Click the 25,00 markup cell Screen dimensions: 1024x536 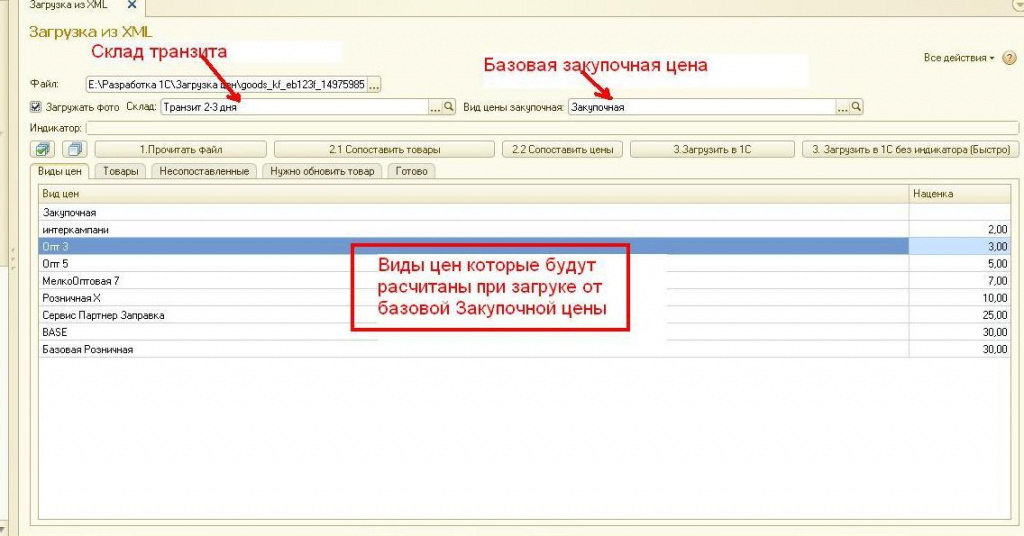click(x=960, y=315)
